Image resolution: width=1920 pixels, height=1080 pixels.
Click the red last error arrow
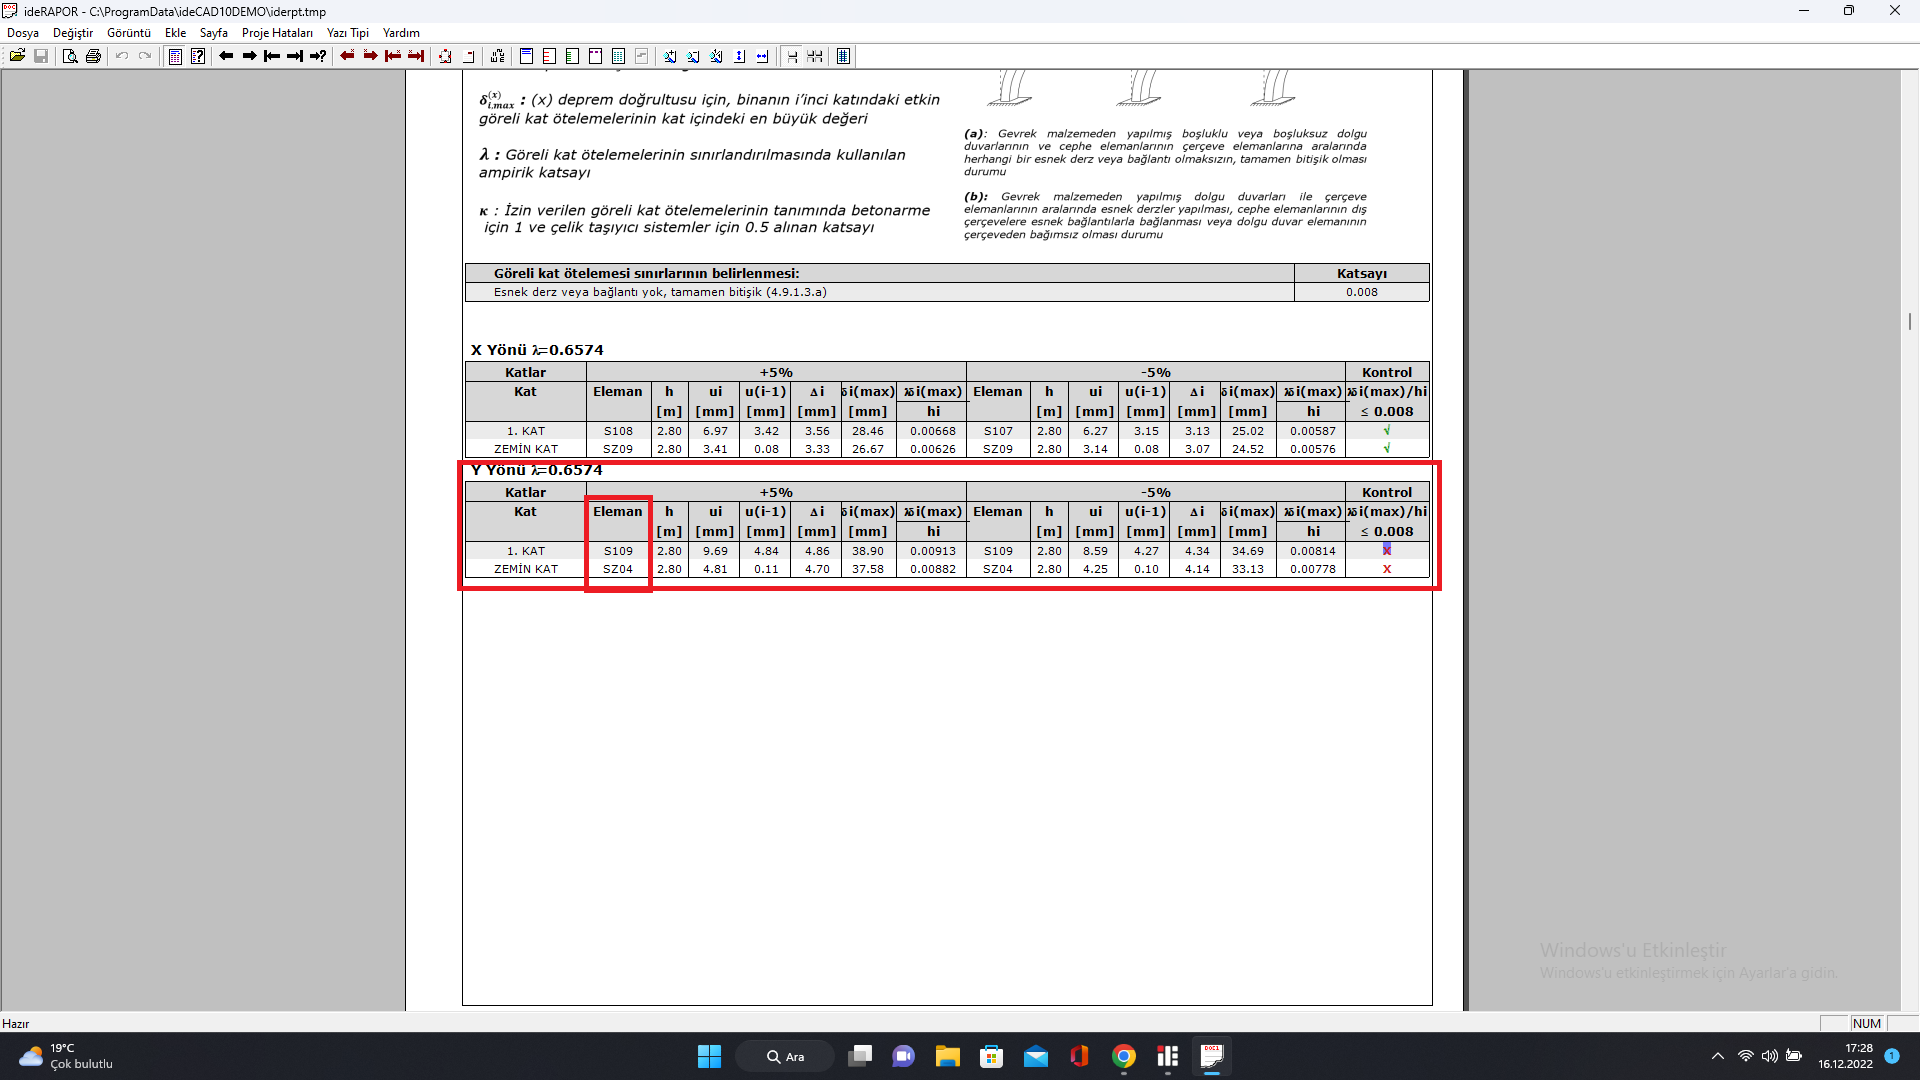coord(416,56)
